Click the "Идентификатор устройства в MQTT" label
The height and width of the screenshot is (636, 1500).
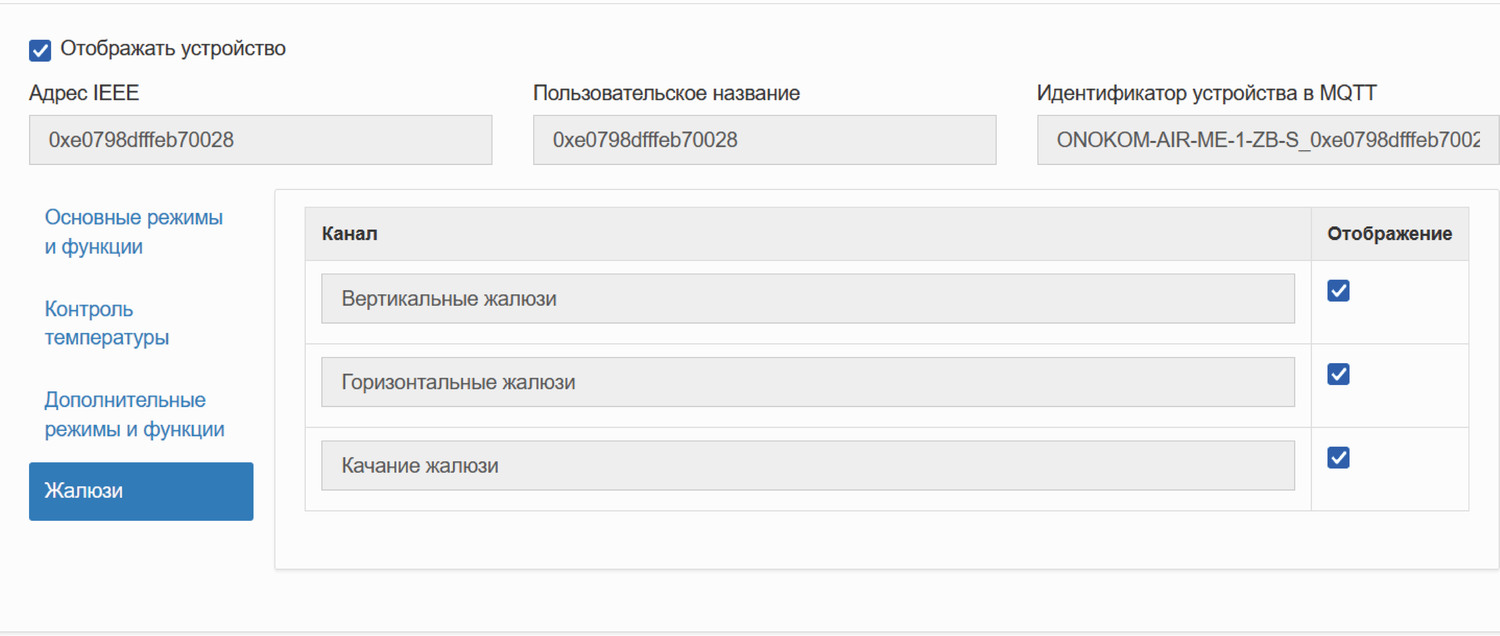[x=1206, y=94]
